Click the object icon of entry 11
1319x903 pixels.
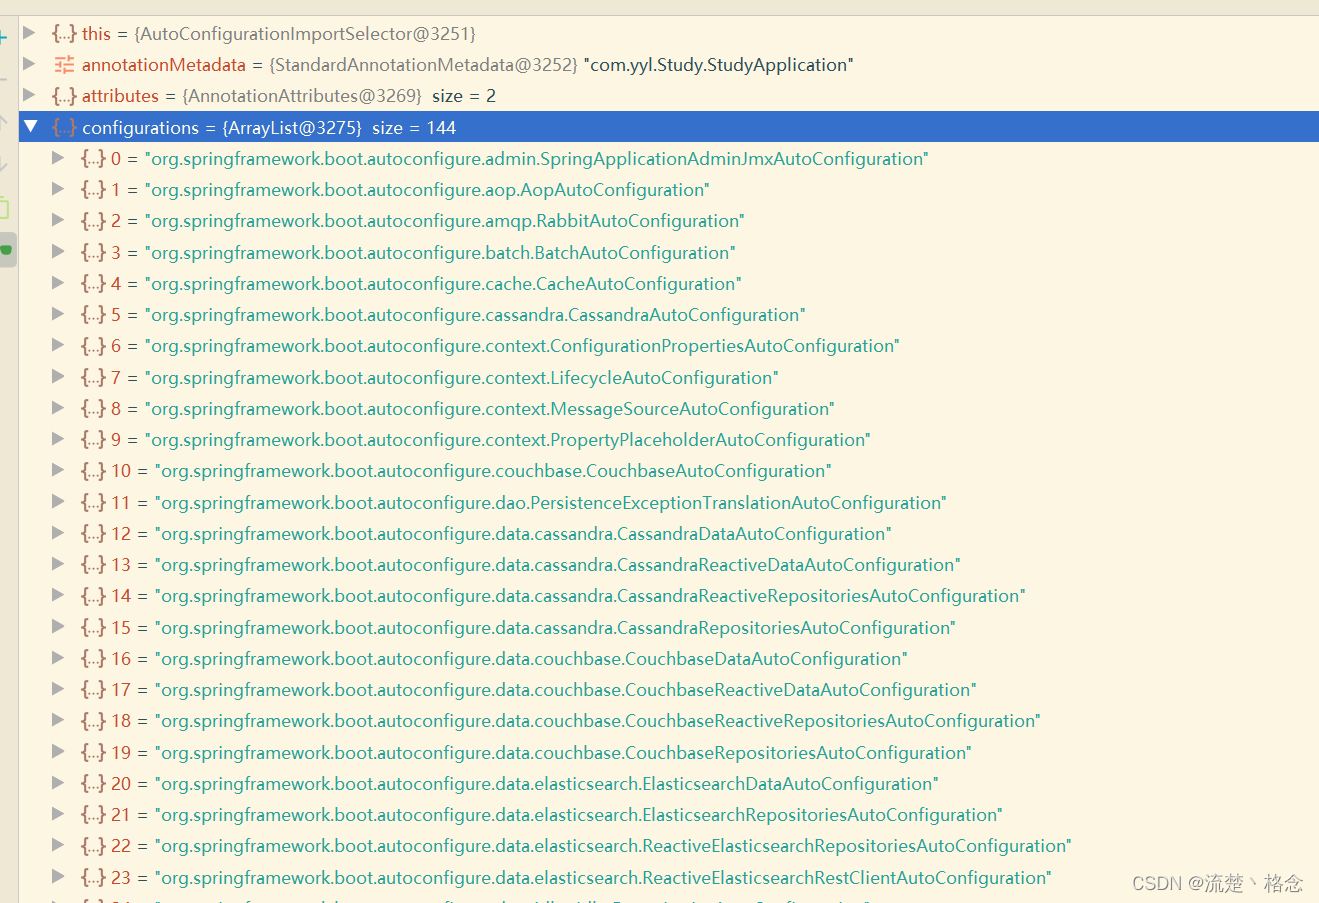click(93, 503)
